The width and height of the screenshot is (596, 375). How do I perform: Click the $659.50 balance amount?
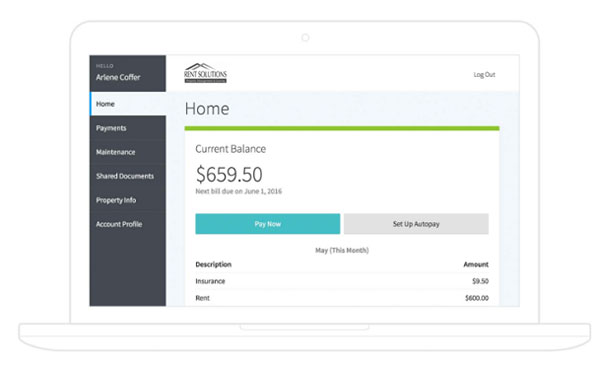[229, 174]
